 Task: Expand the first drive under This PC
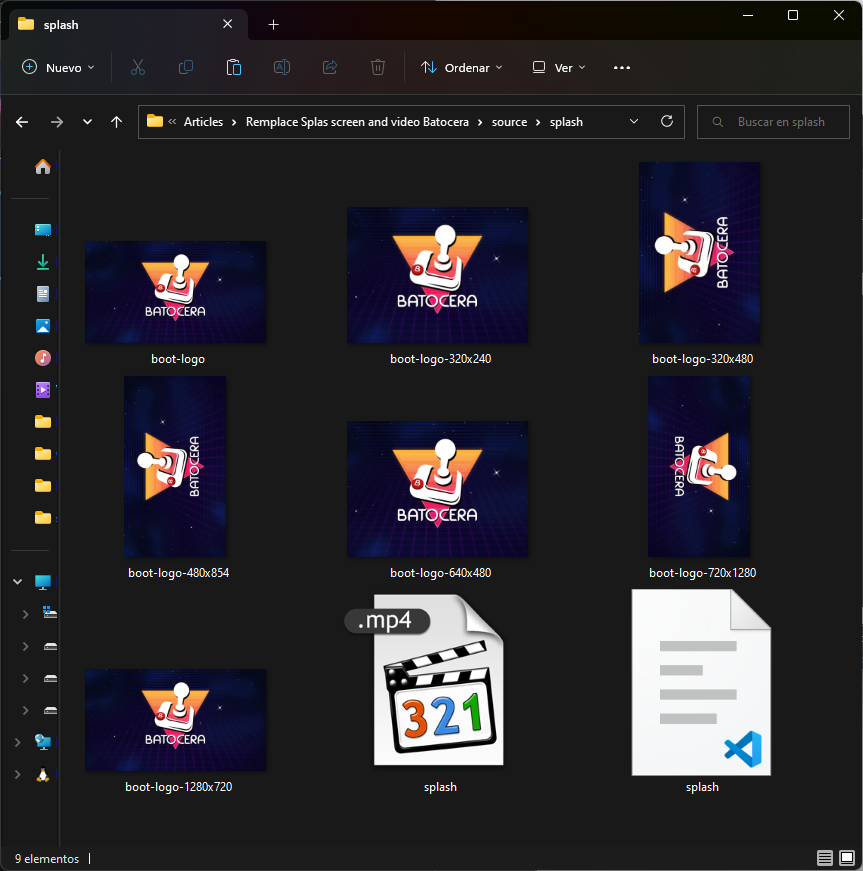26,614
